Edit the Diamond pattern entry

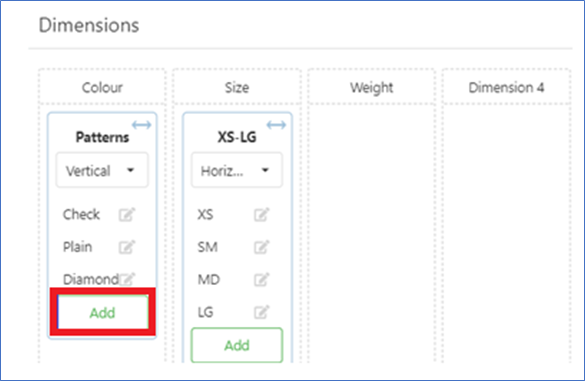[x=127, y=279]
